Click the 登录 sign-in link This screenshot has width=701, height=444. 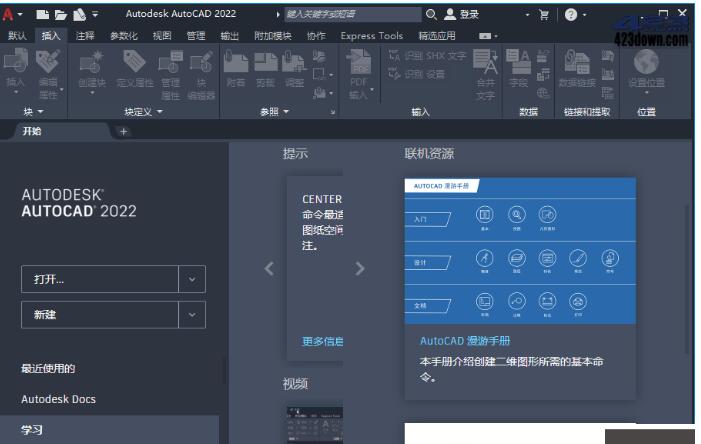click(x=469, y=15)
